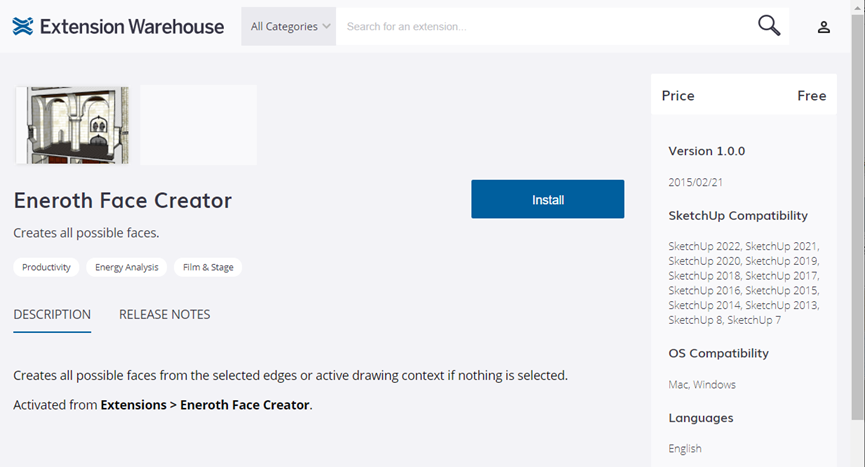Viewport: 865px width, 467px height.
Task: Click the Price label in sidebar
Action: [x=678, y=96]
